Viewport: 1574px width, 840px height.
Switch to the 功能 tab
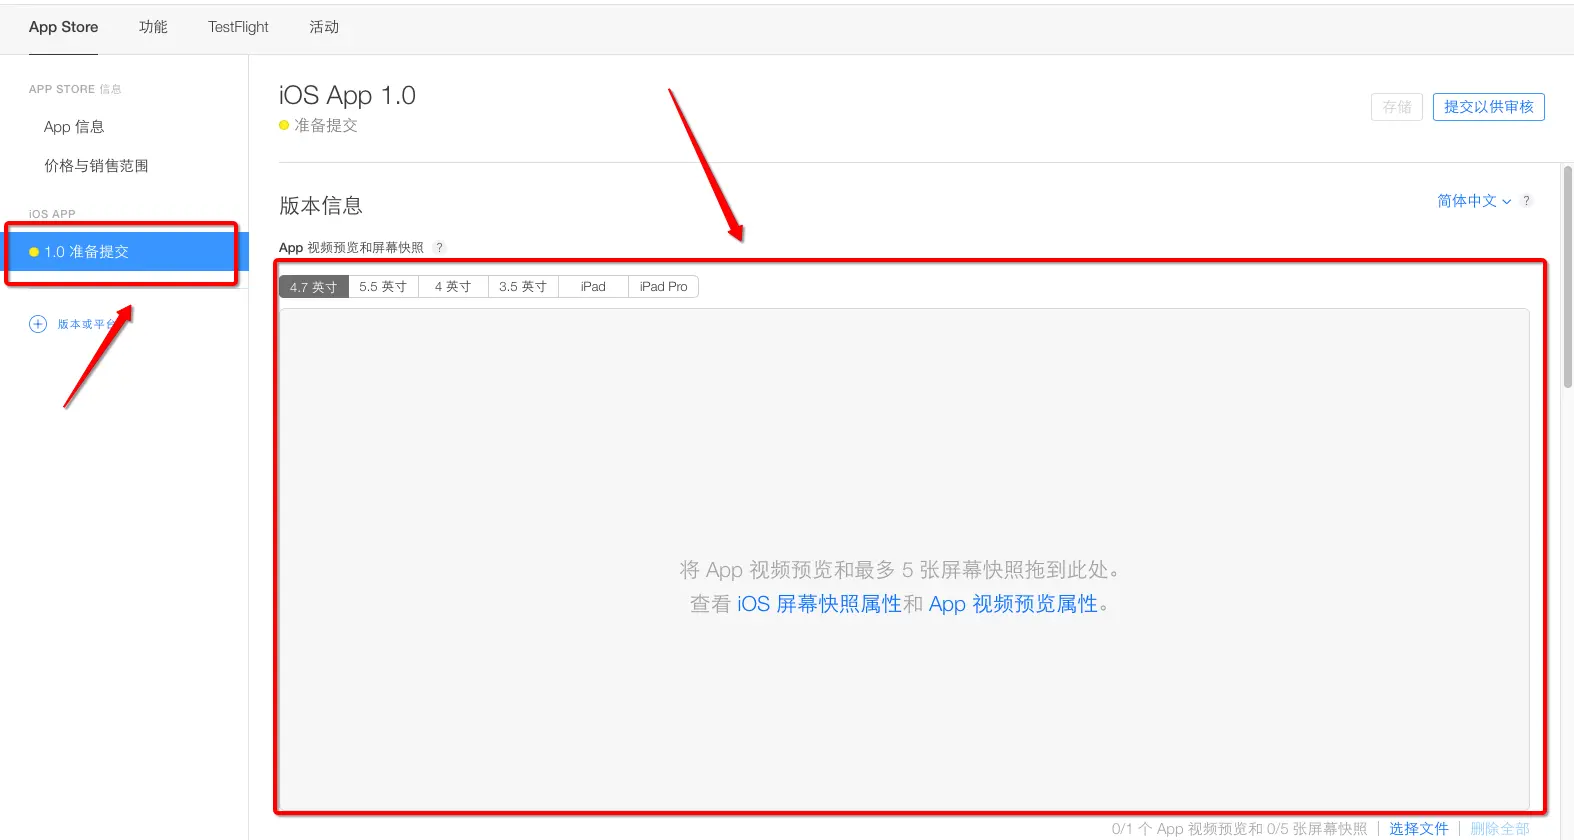(x=153, y=27)
